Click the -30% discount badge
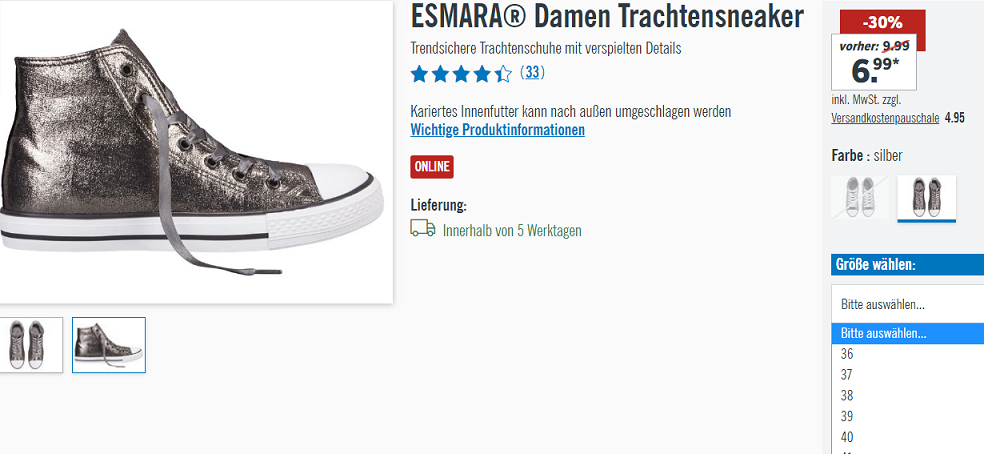Screen dimensions: 984x454 [x=882, y=22]
